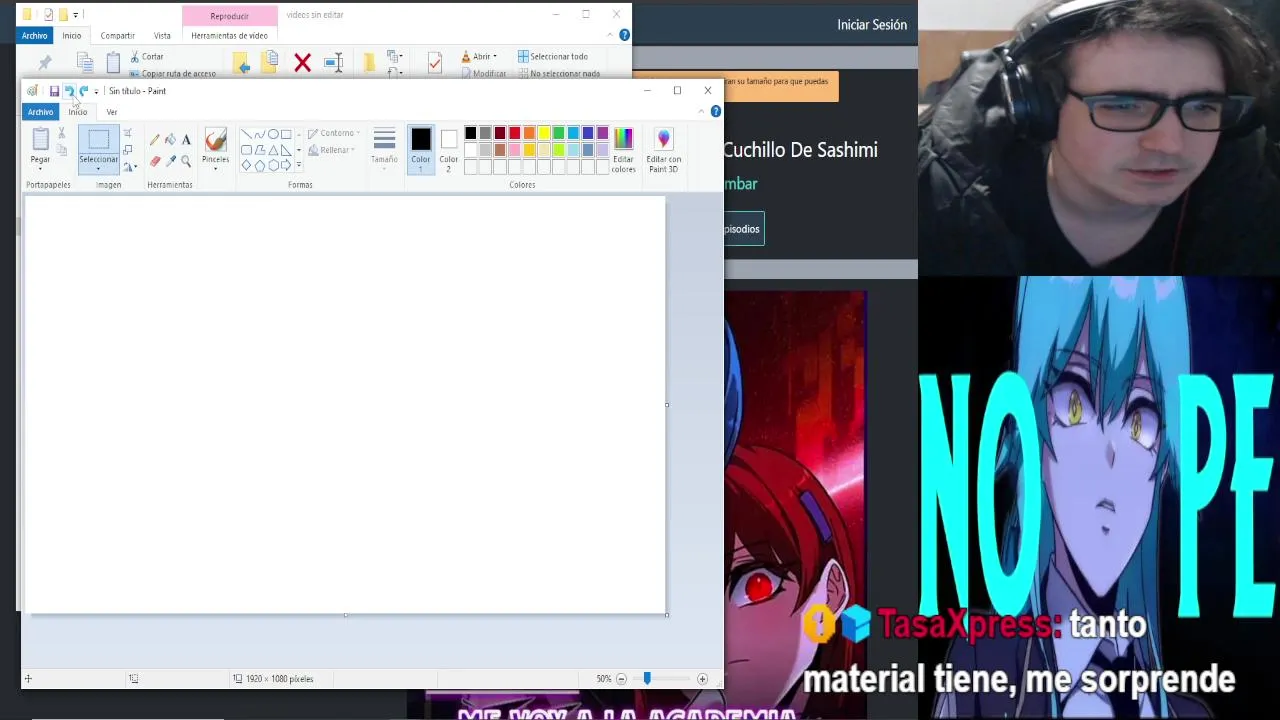Pick the triangle shape in Formas
Image resolution: width=1280 pixels, height=720 pixels.
tap(273, 150)
